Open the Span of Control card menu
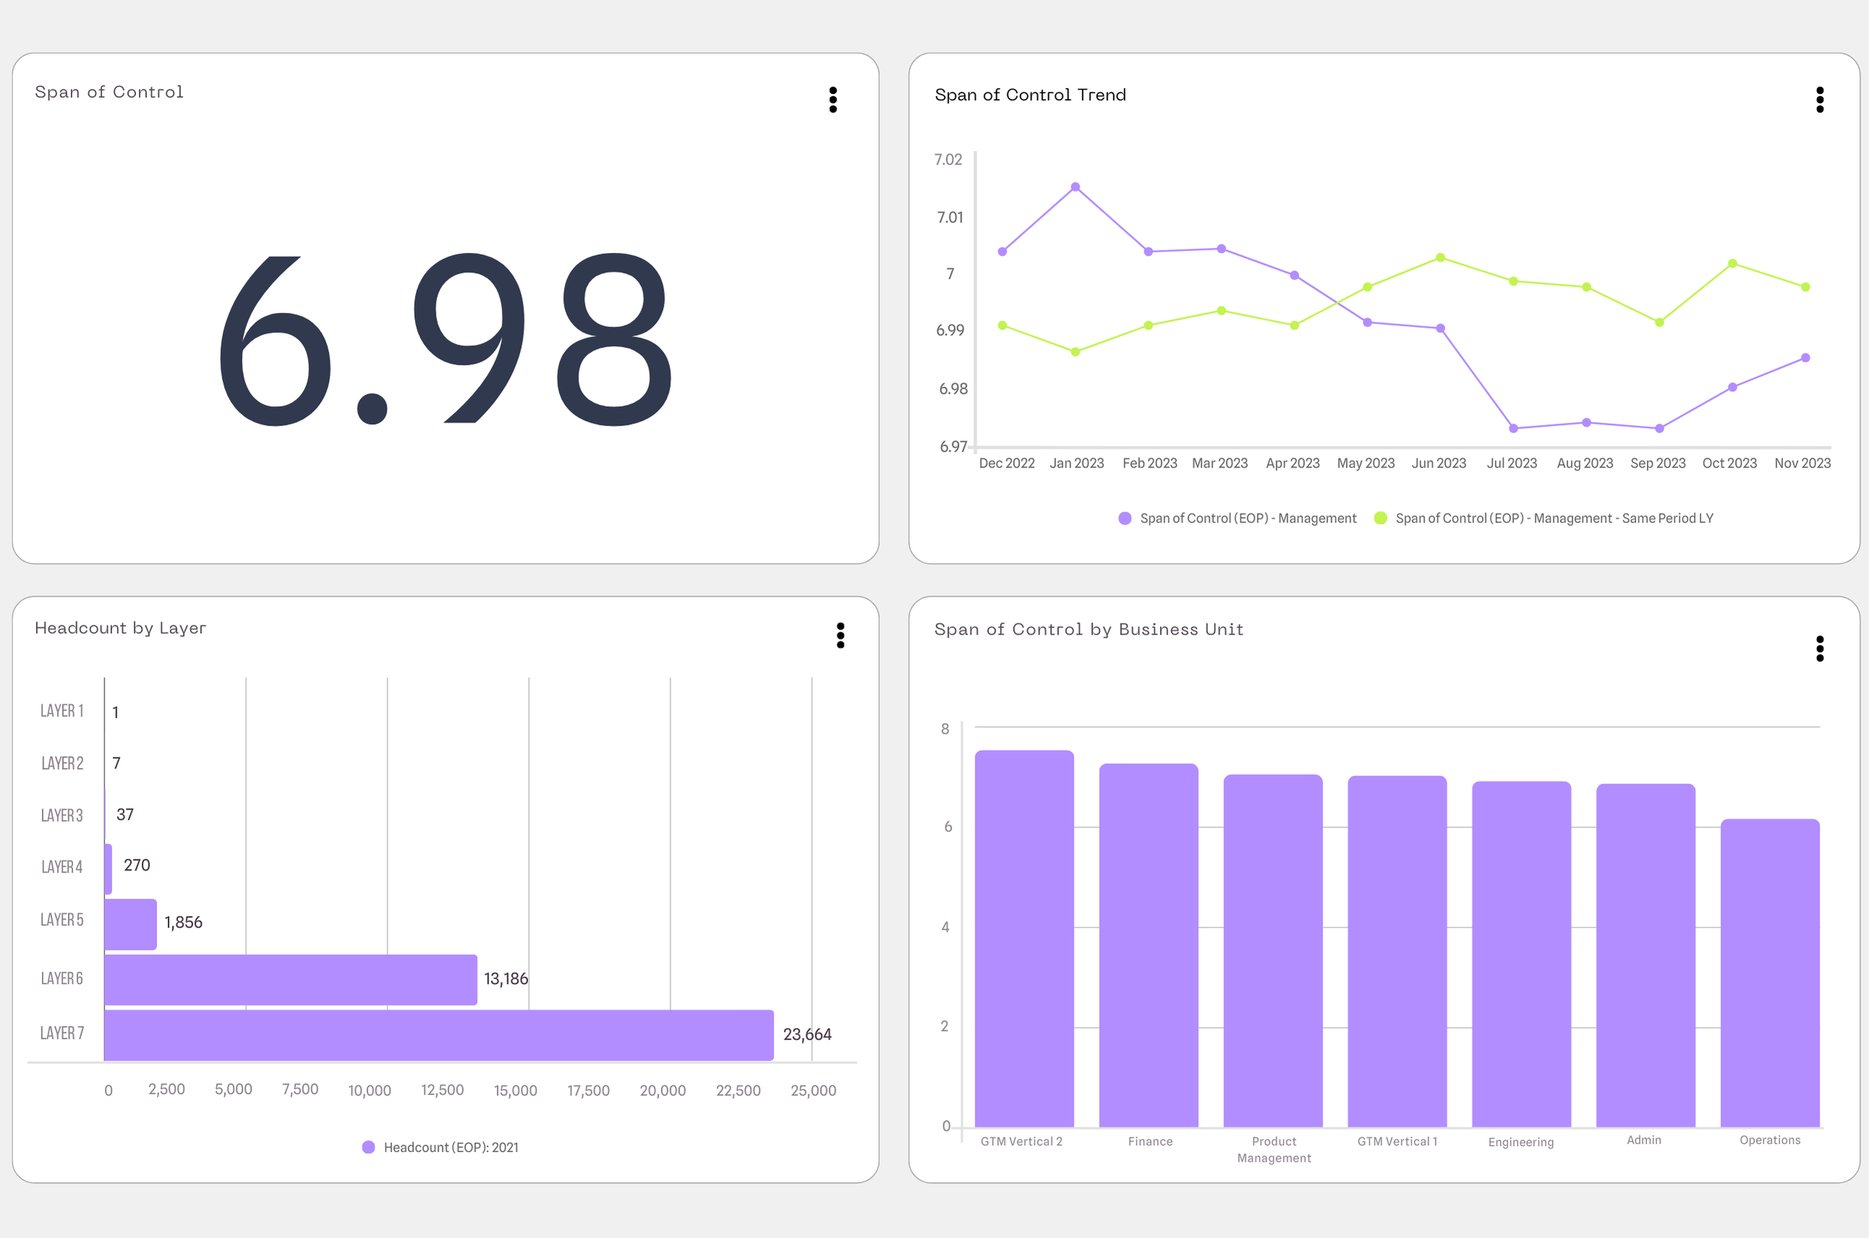Screen dimensions: 1869x1238 (x=834, y=99)
